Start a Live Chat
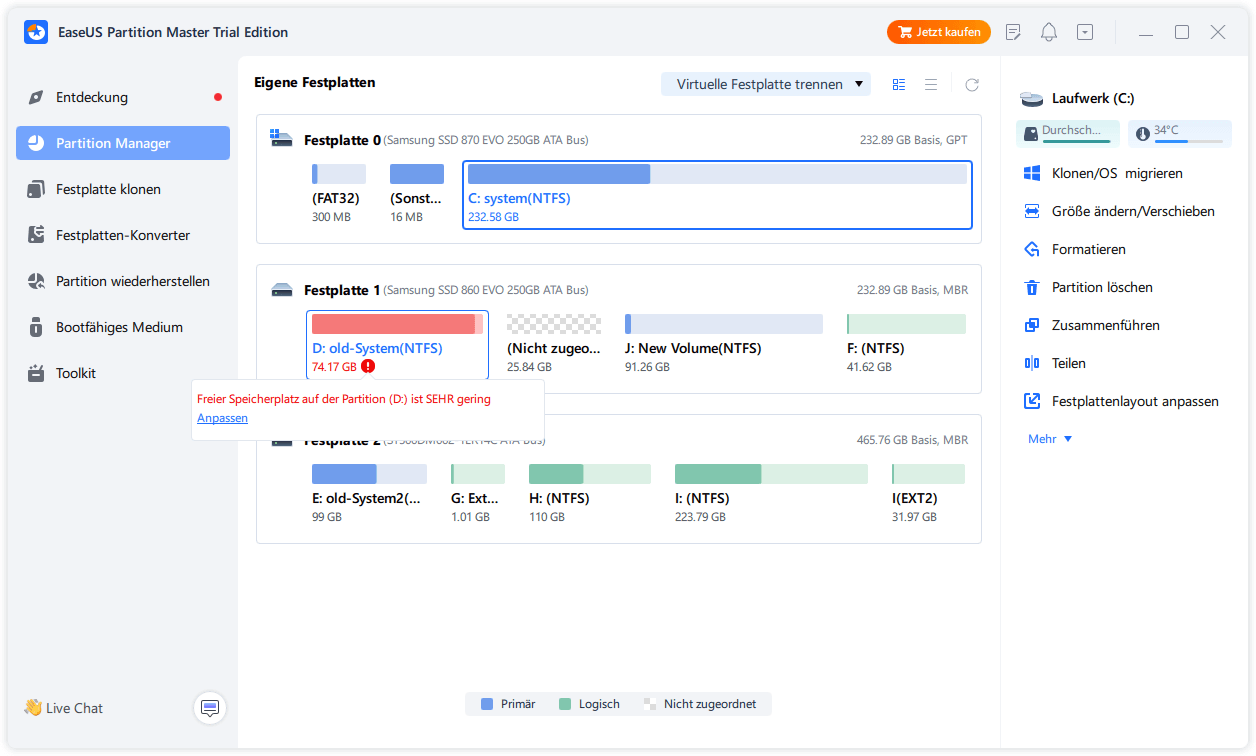The width and height of the screenshot is (1256, 756). [63, 708]
